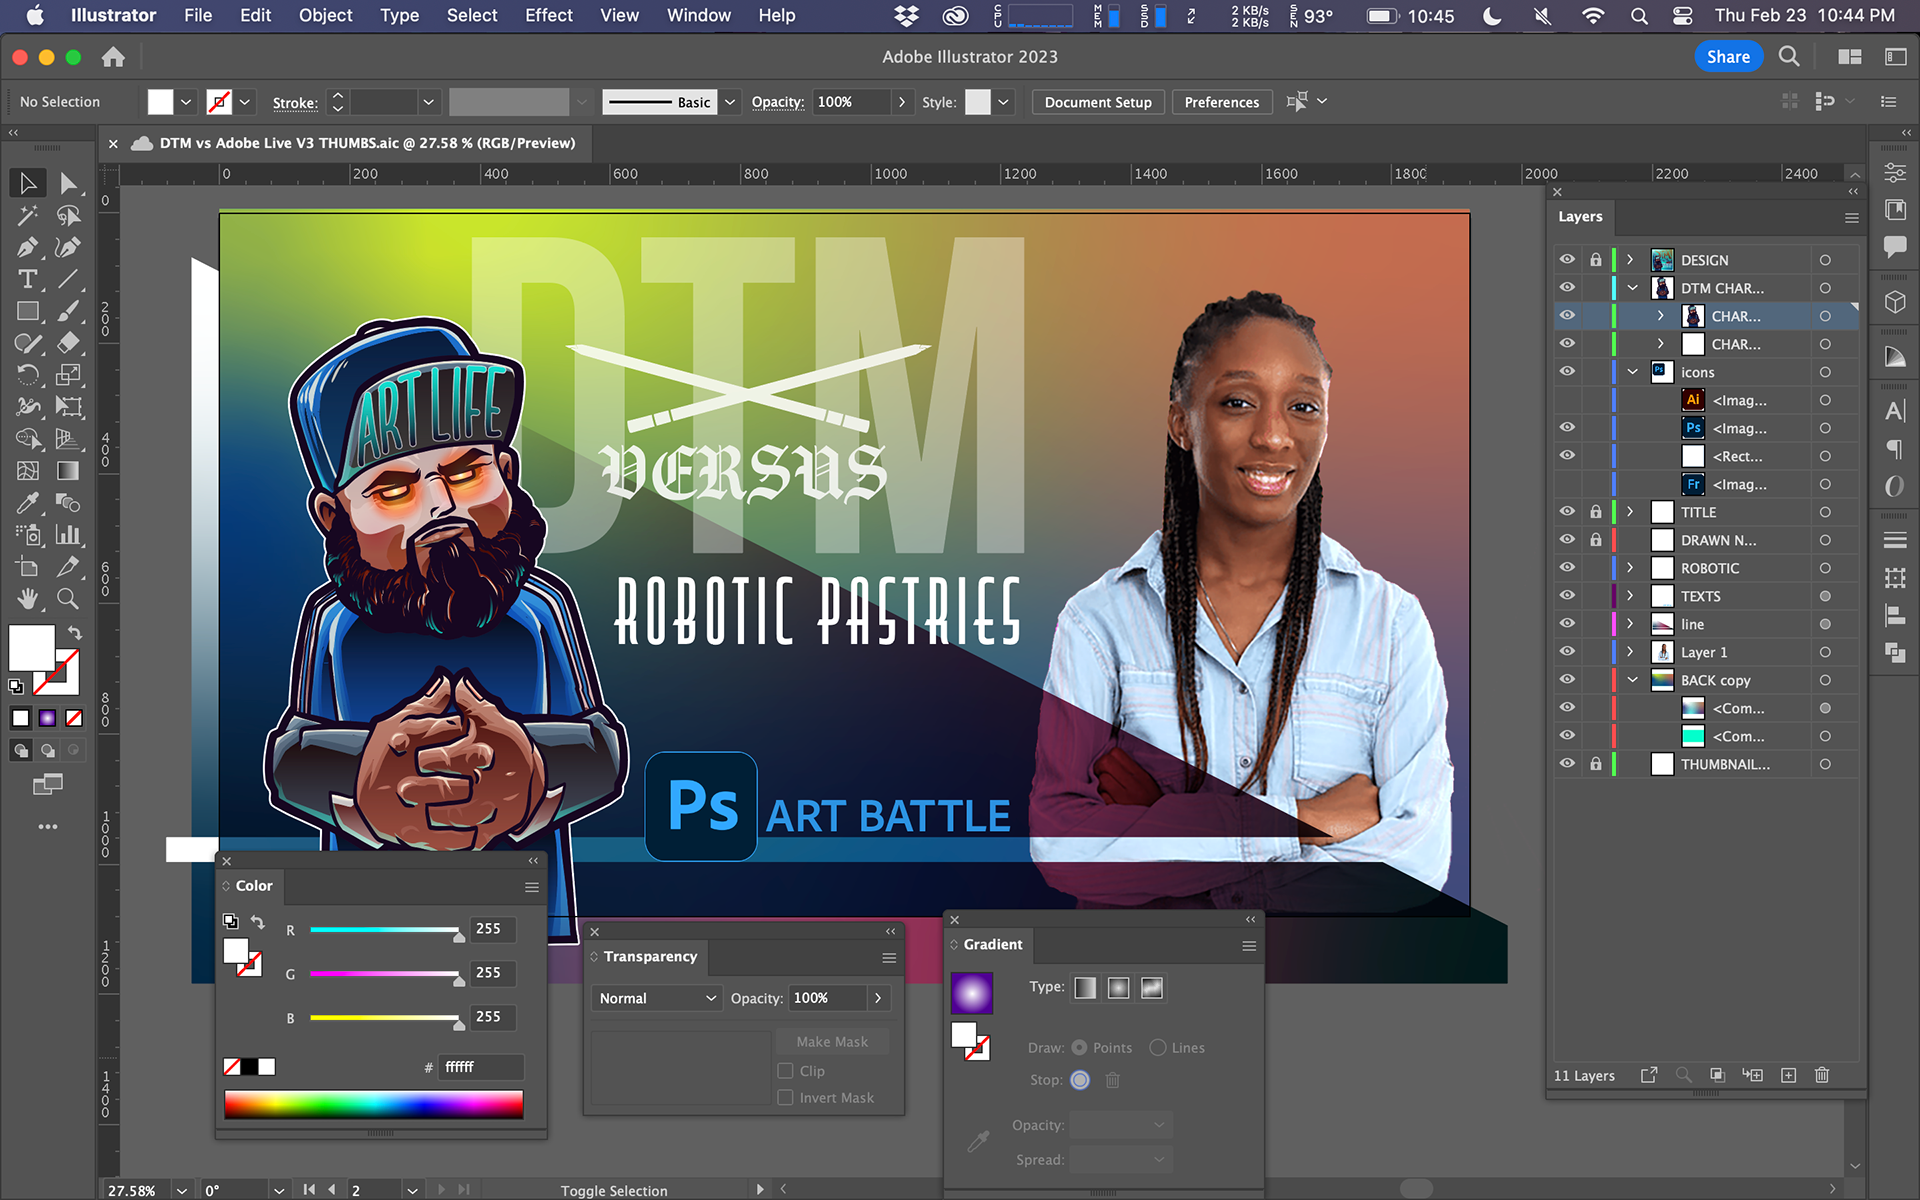The height and width of the screenshot is (1200, 1920).
Task: Hide the BACK copy layer
Action: (1567, 680)
